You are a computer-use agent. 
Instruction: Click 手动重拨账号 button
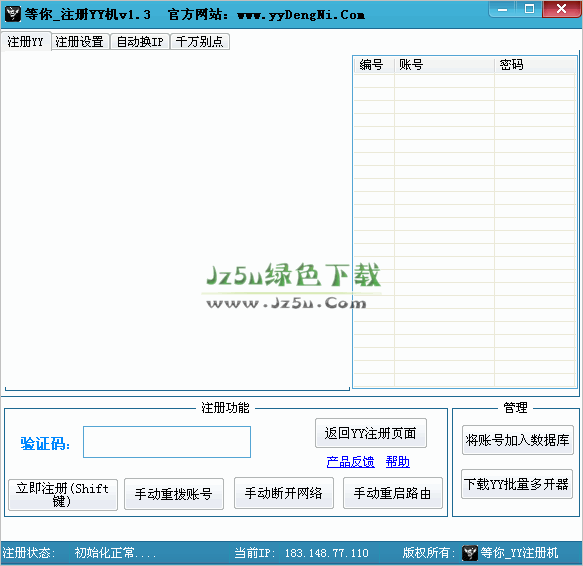(174, 494)
